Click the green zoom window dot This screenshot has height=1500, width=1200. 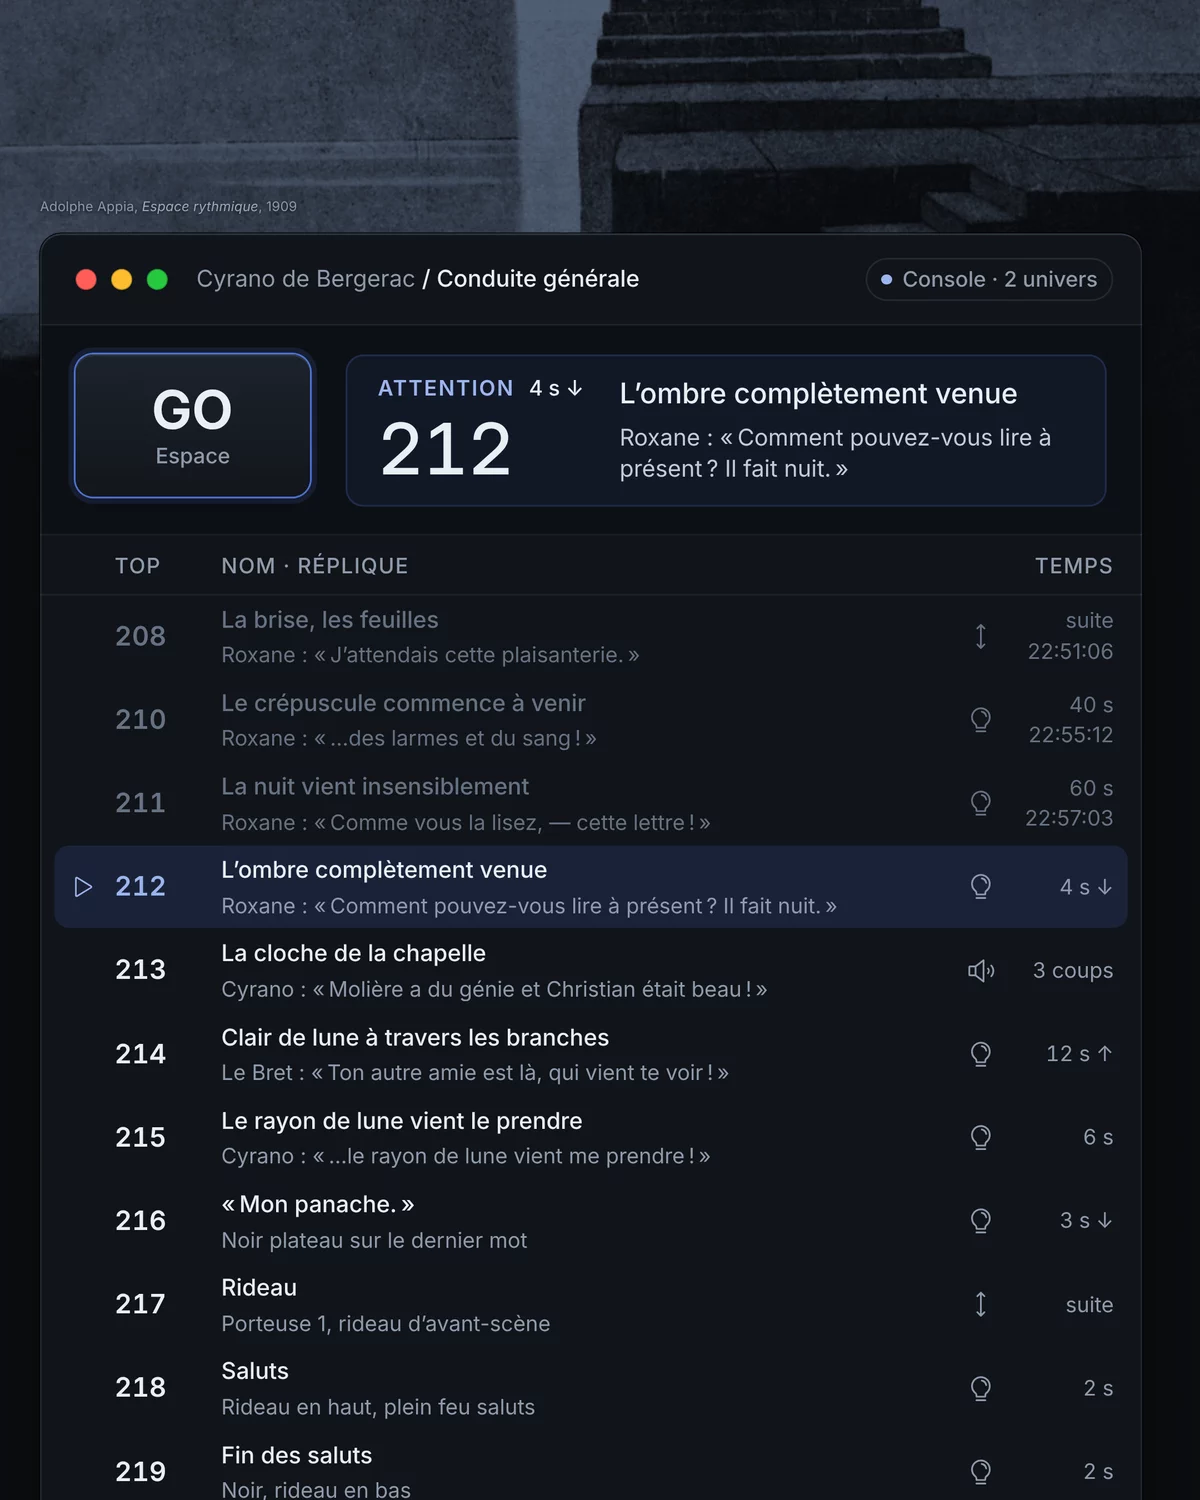coord(157,279)
